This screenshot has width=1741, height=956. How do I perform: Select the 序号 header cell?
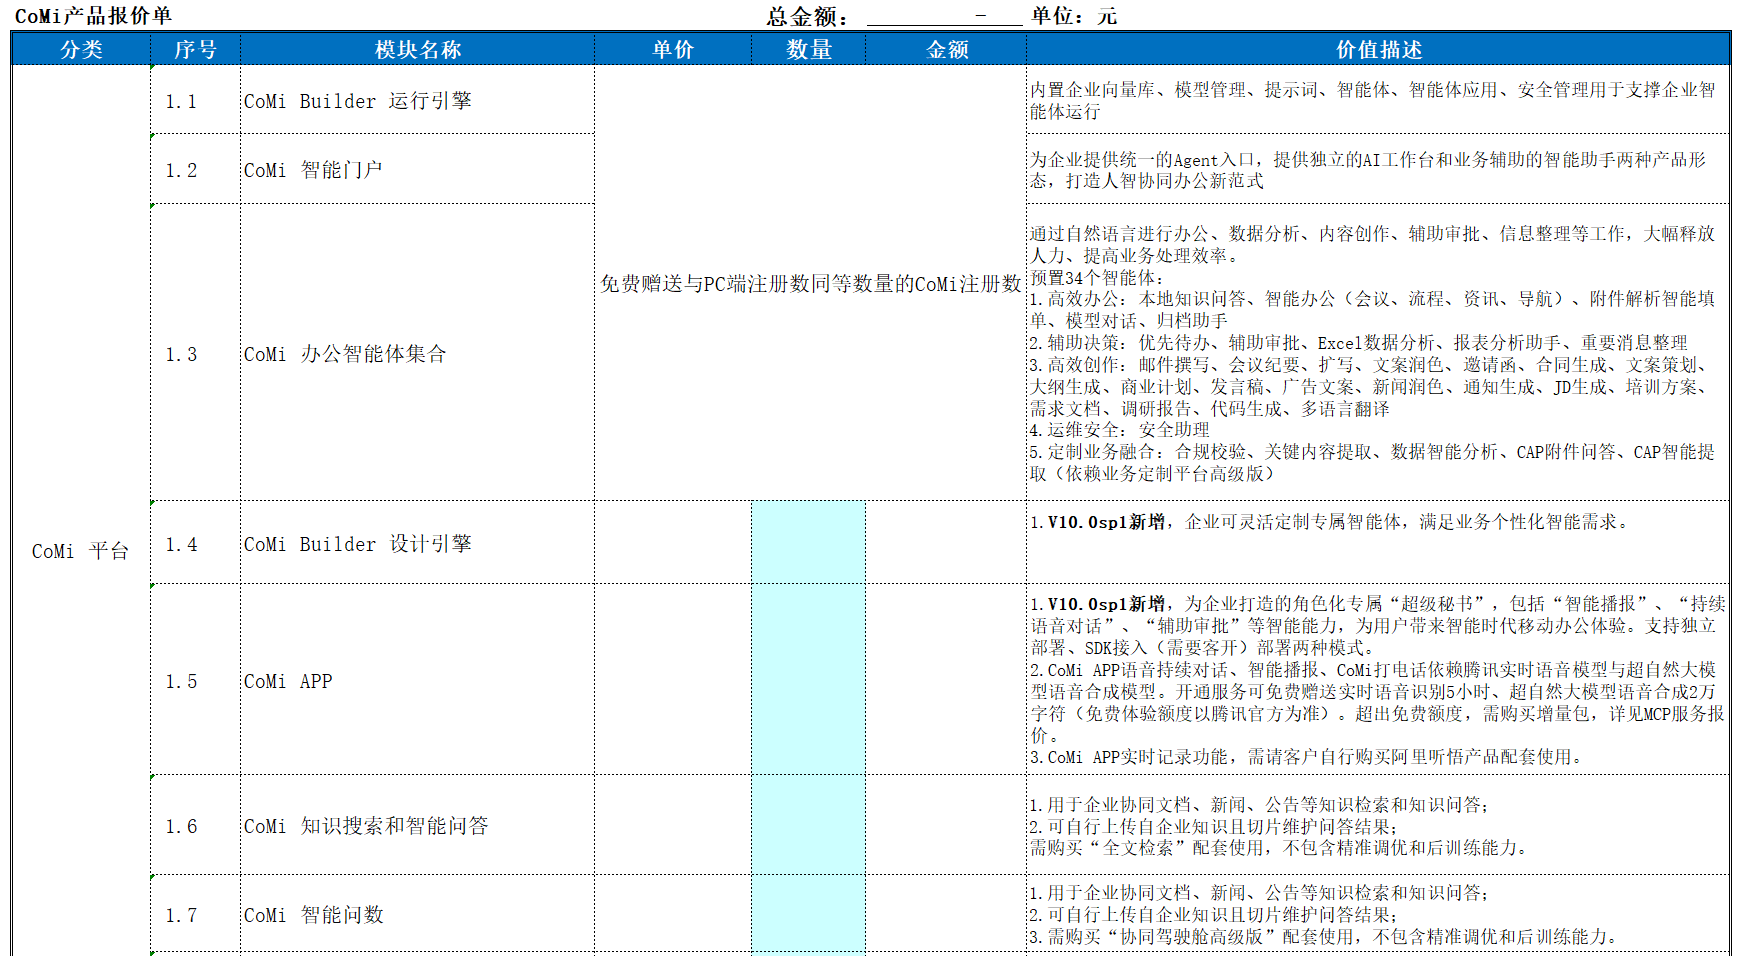click(x=195, y=49)
